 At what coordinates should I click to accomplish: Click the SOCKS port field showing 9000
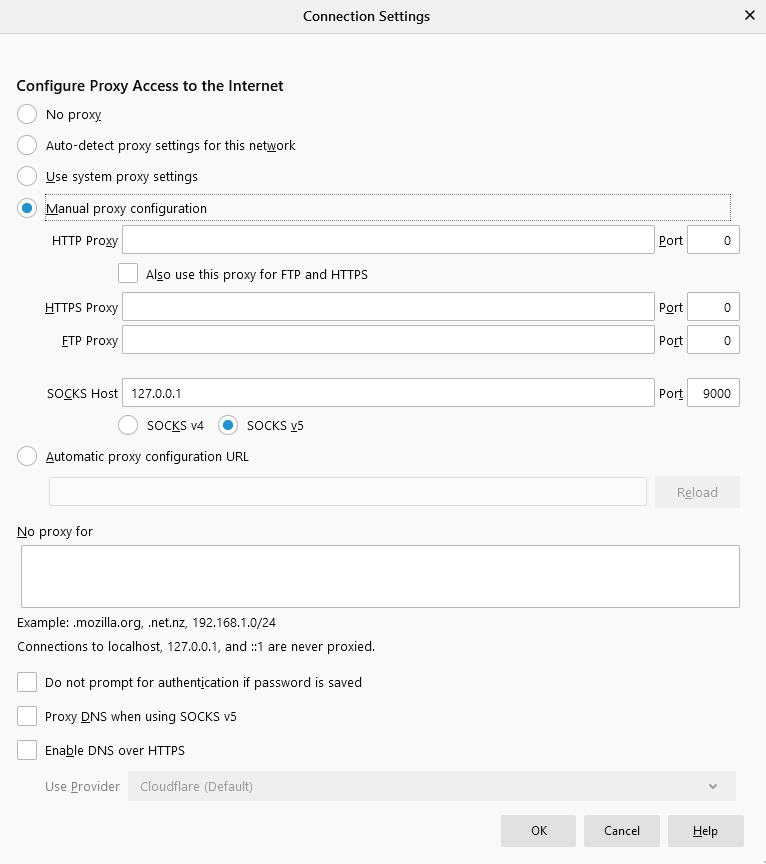[713, 393]
